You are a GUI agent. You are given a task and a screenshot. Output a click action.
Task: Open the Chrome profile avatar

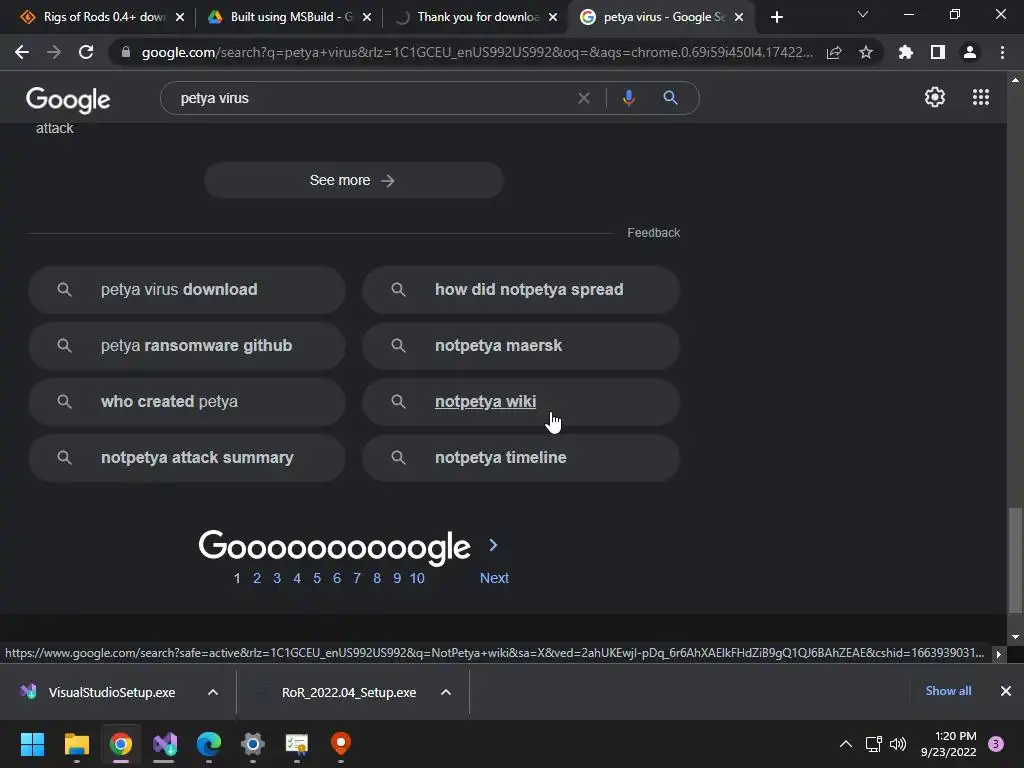pos(970,52)
